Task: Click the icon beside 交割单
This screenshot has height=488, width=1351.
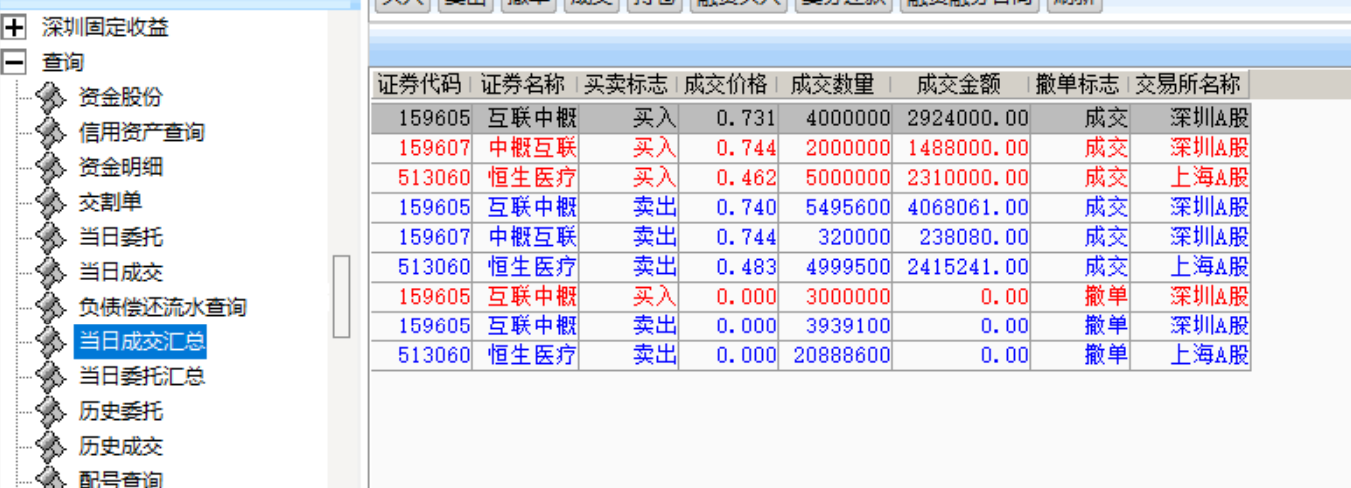Action: coord(50,202)
